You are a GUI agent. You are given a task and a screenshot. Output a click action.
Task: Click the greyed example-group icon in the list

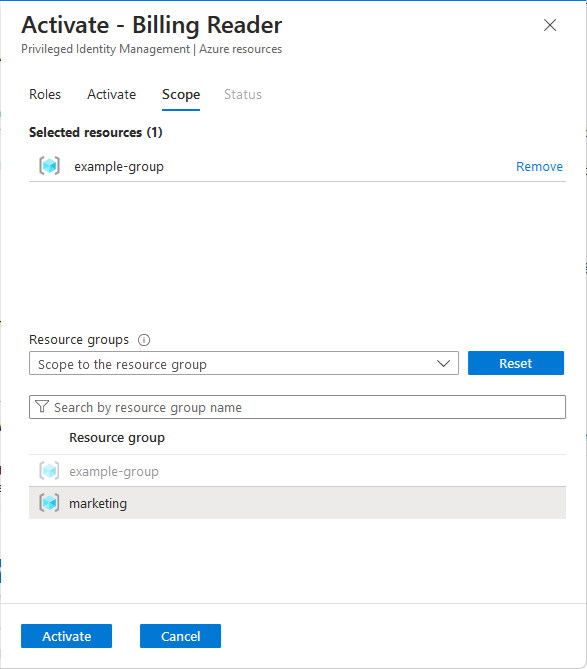(49, 471)
